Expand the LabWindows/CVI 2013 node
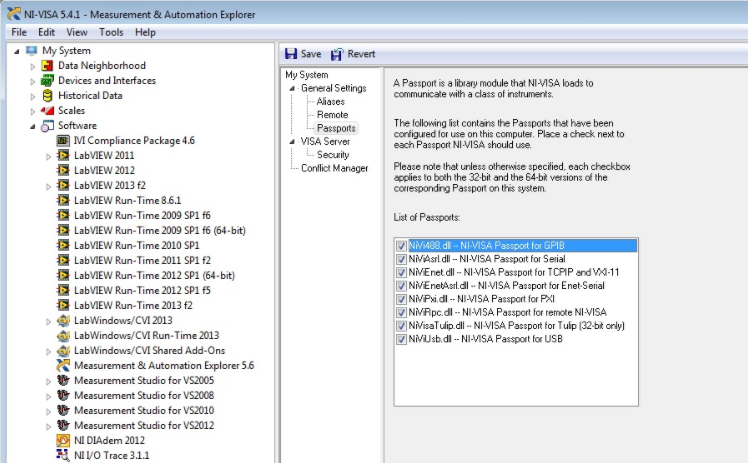 [x=48, y=321]
